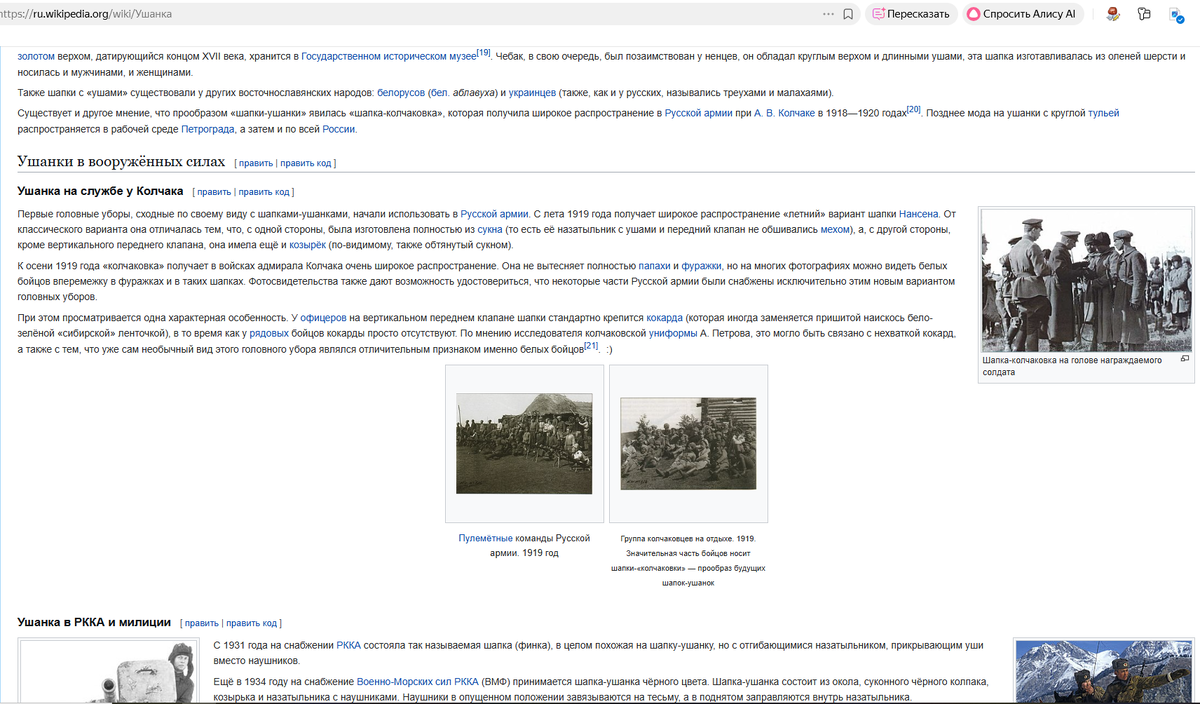This screenshot has width=1200, height=704.
Task: Open the Пулемётные команды photo thumbnail
Action: click(x=524, y=442)
